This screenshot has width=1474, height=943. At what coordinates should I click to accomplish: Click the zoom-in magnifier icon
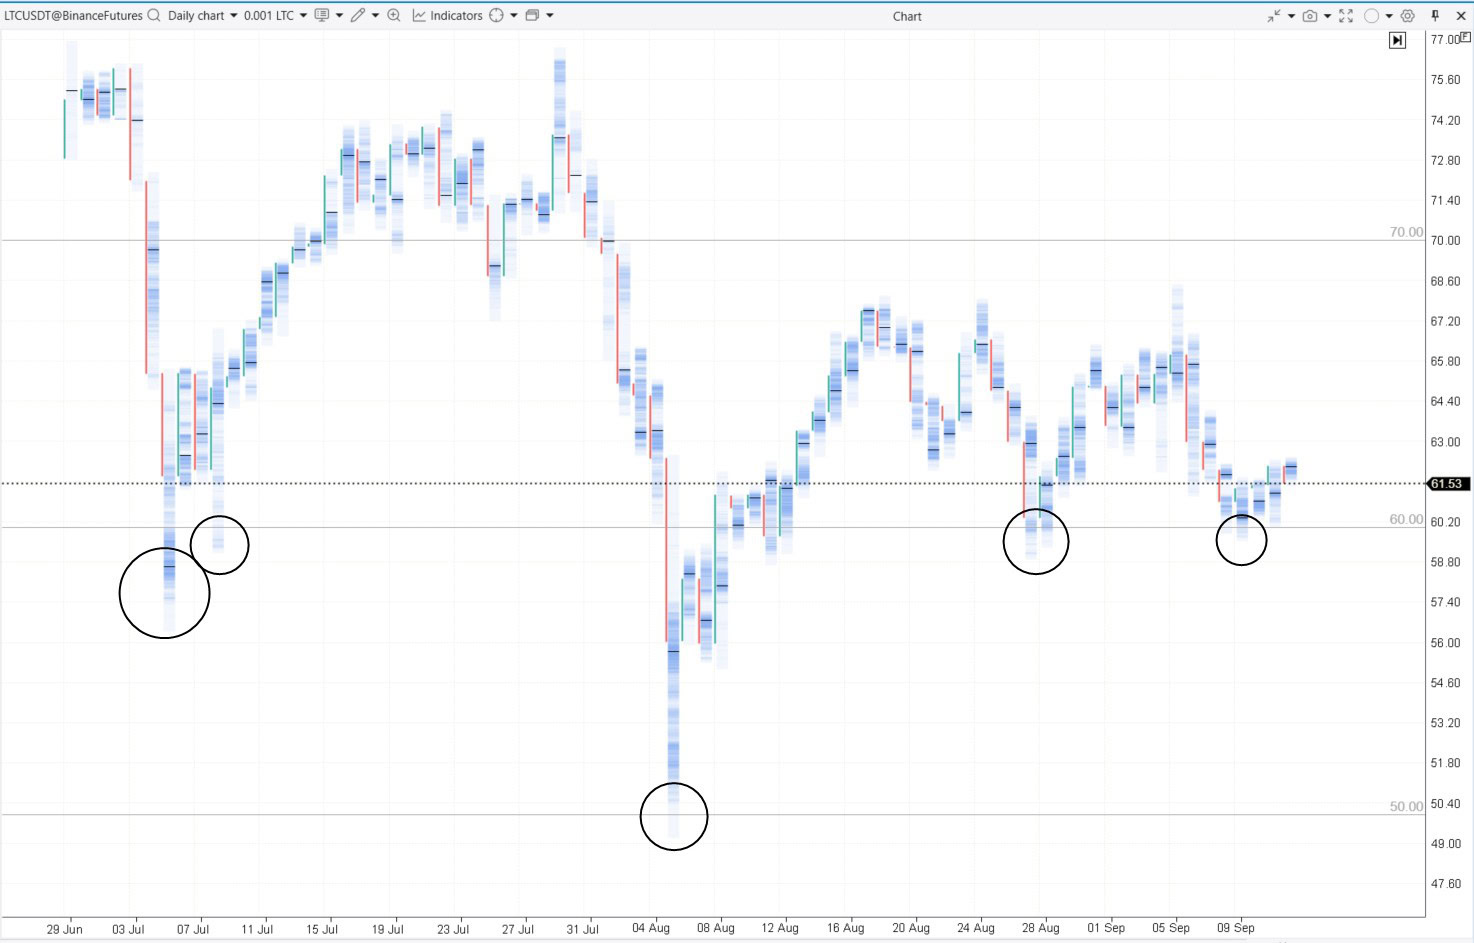(394, 16)
